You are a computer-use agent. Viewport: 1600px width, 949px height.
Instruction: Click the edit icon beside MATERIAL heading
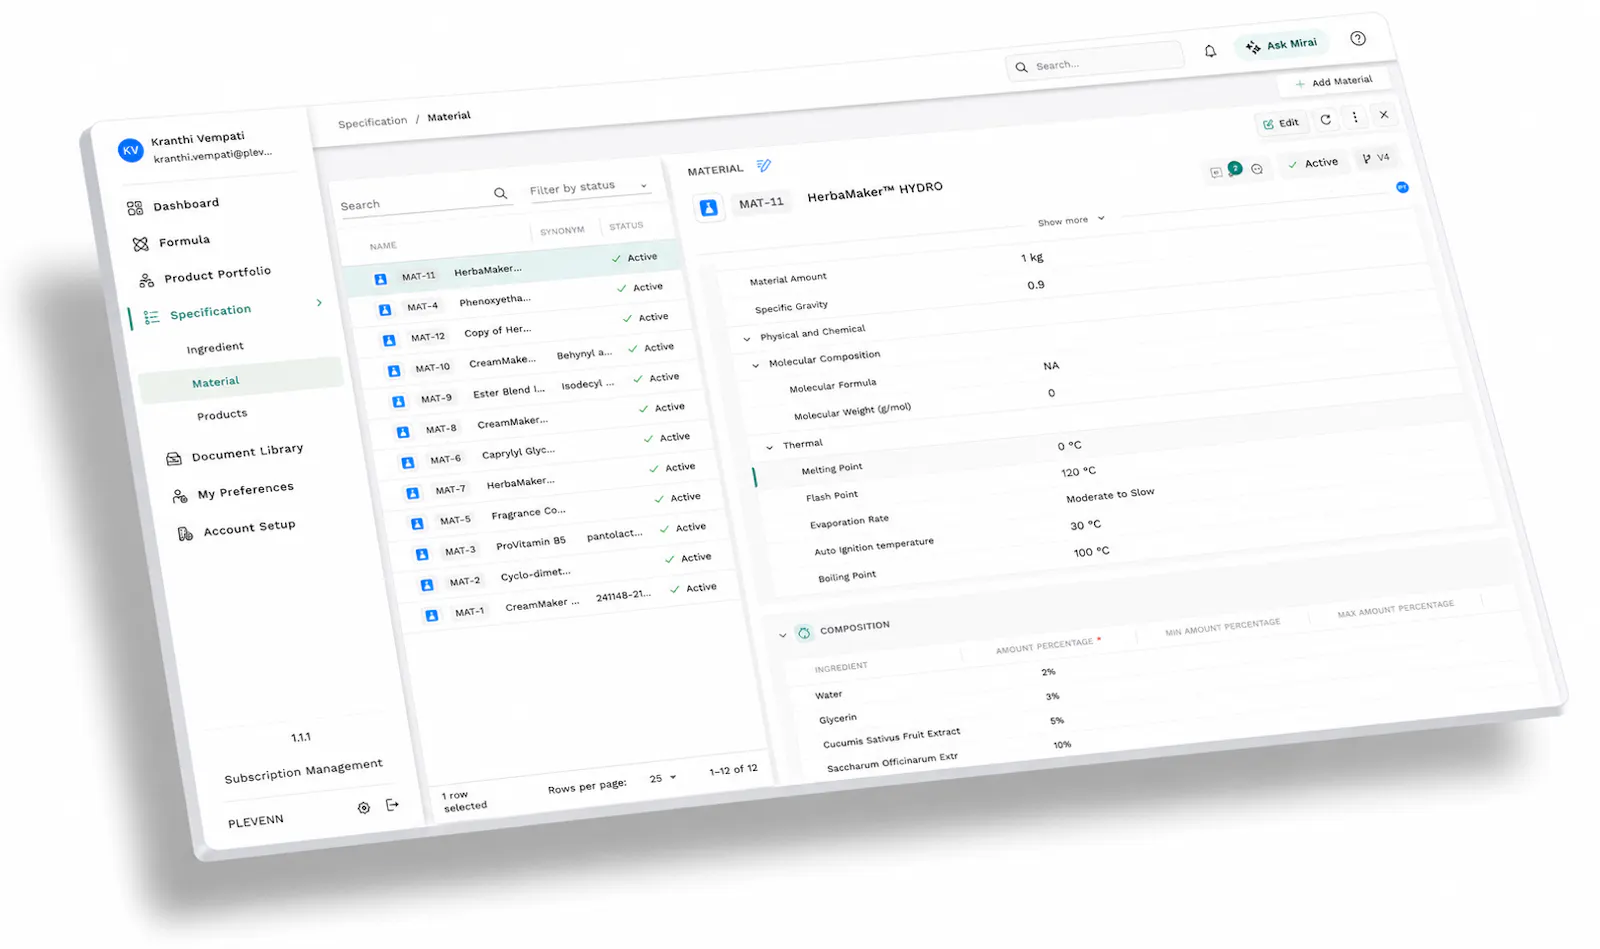pos(763,165)
